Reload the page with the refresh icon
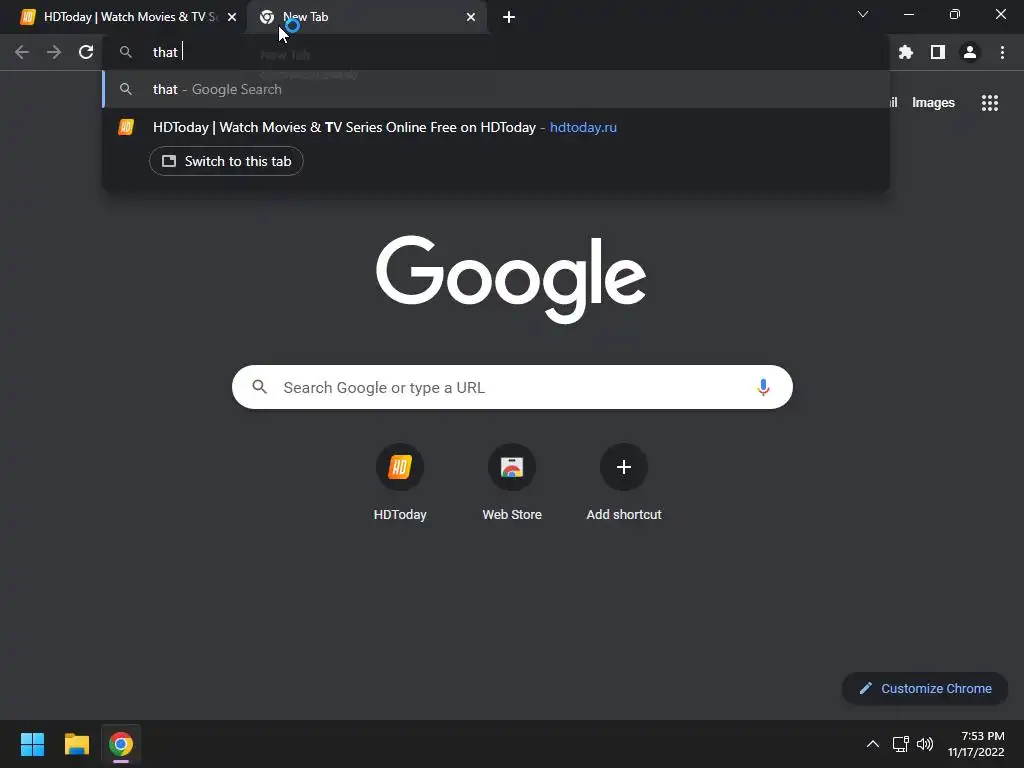 point(86,52)
